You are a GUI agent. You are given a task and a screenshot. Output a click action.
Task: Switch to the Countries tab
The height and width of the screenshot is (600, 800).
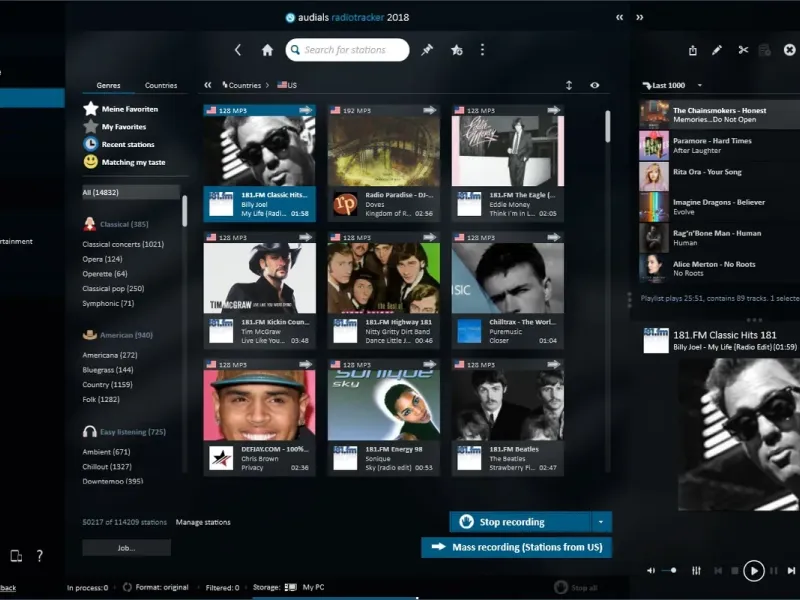point(161,85)
